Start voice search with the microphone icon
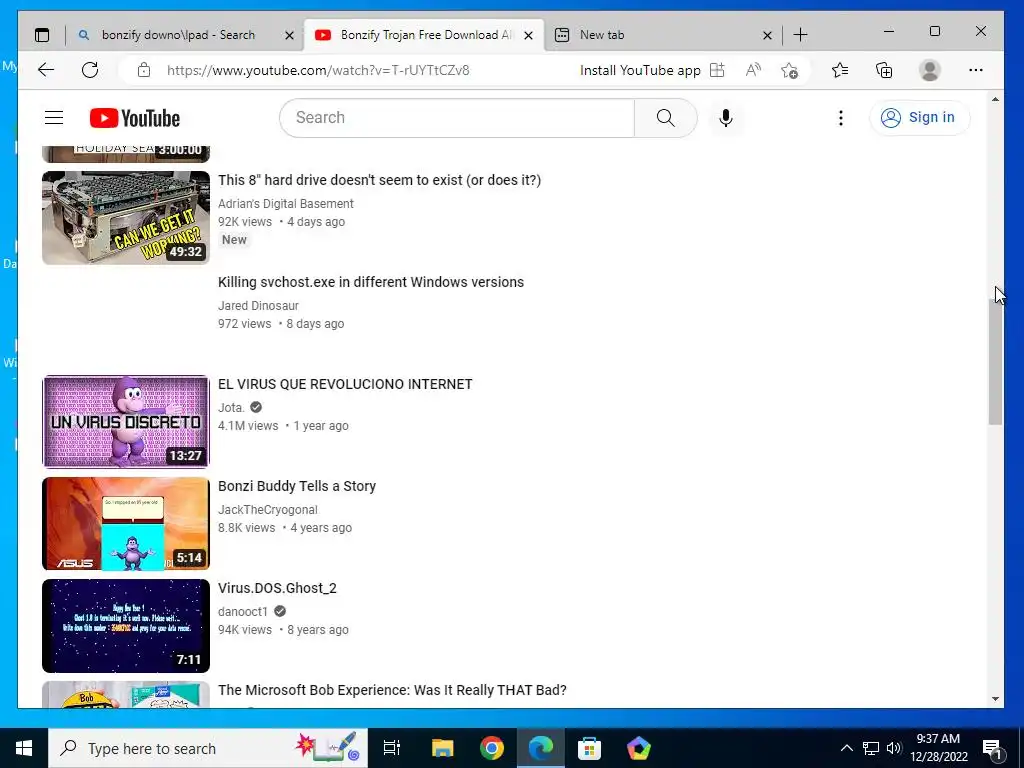The image size is (1024, 768). point(726,118)
